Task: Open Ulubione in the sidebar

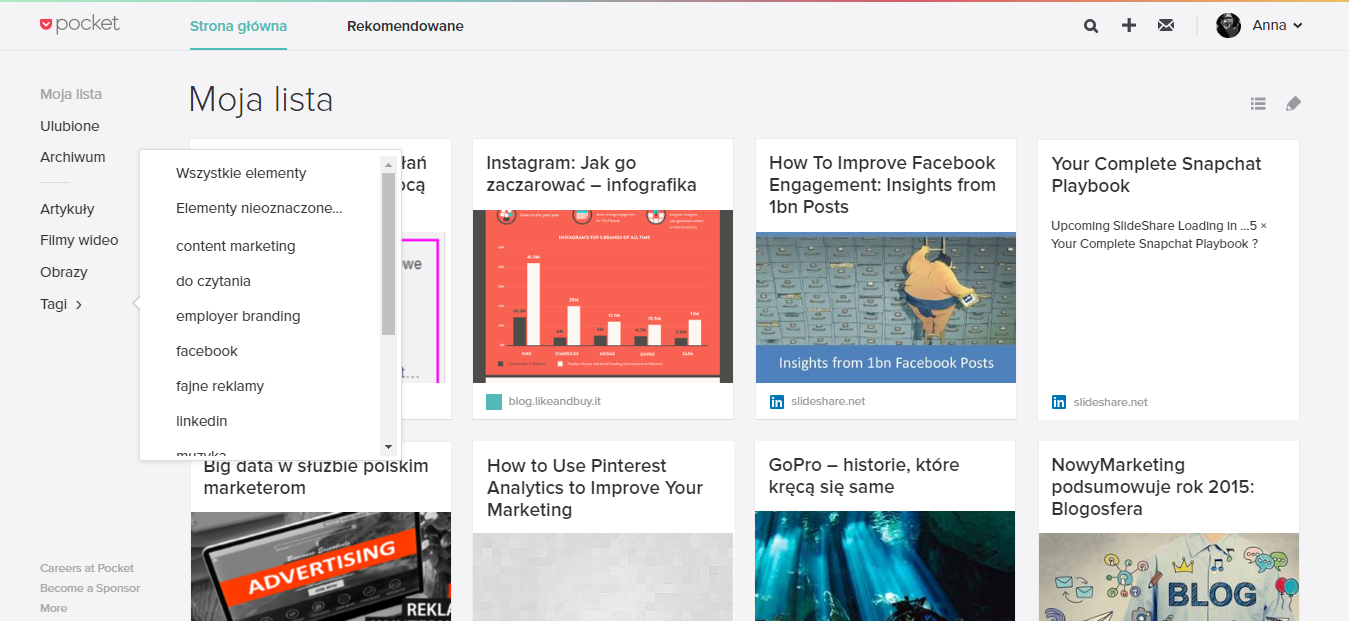Action: click(70, 126)
